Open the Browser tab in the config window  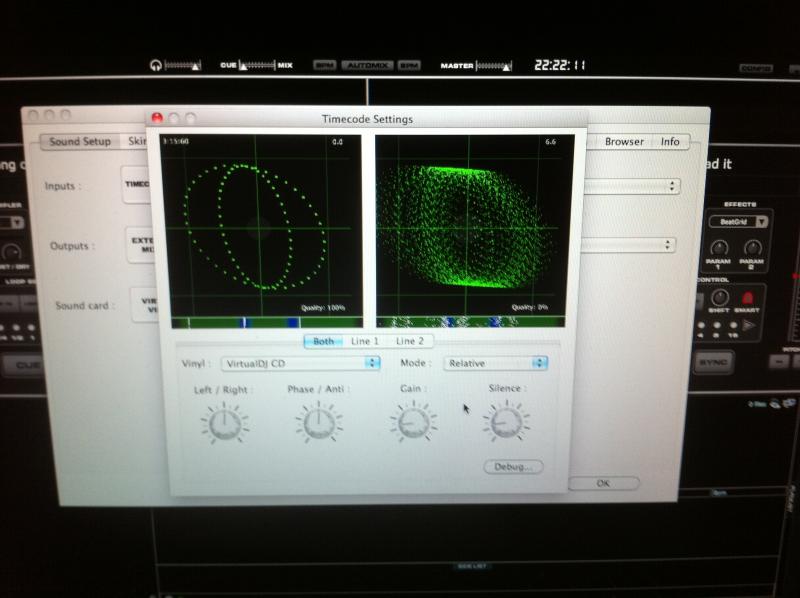point(624,142)
